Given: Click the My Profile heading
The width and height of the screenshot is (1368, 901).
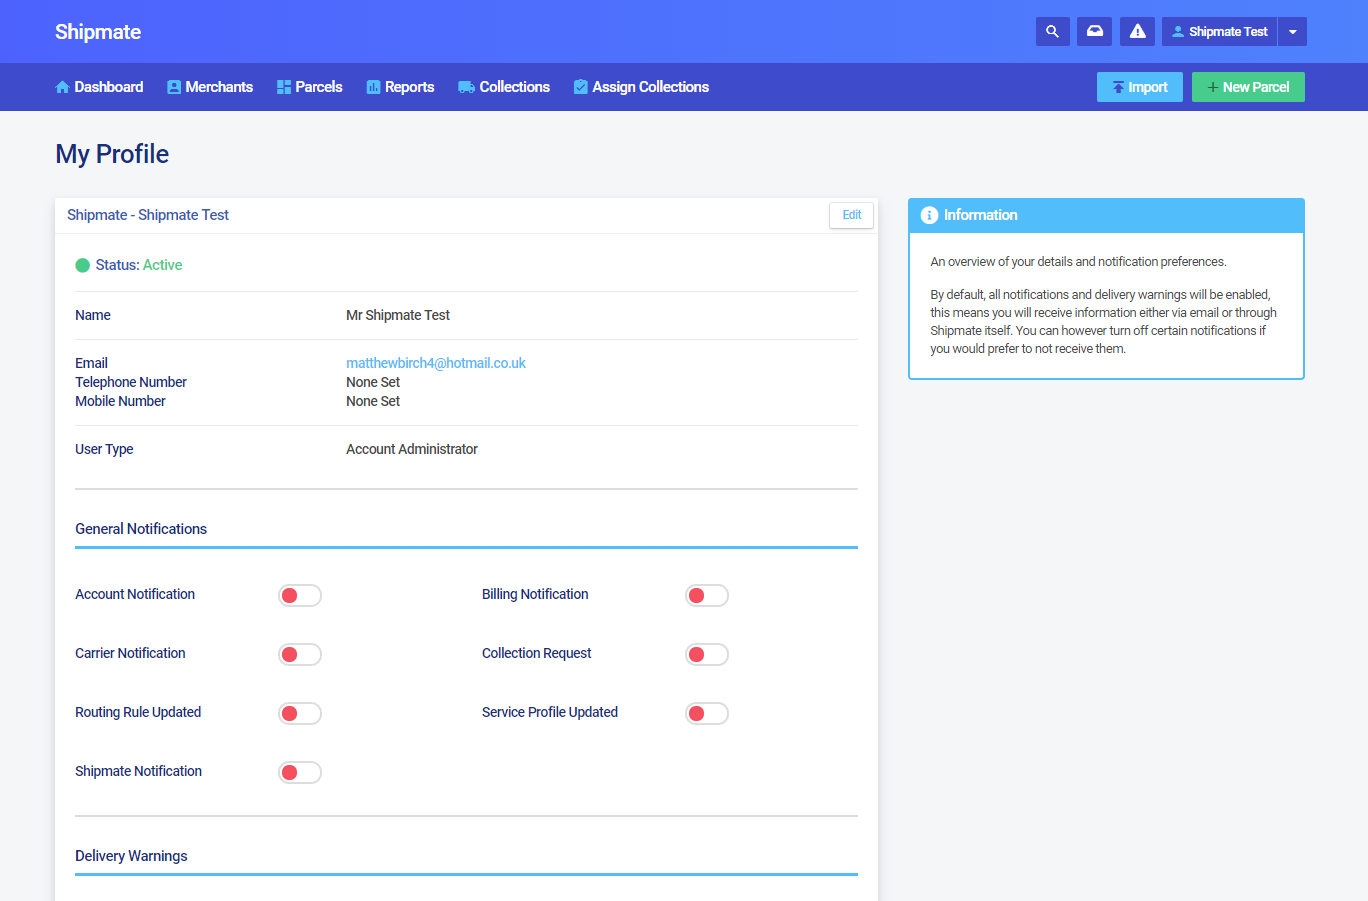Looking at the screenshot, I should (112, 154).
